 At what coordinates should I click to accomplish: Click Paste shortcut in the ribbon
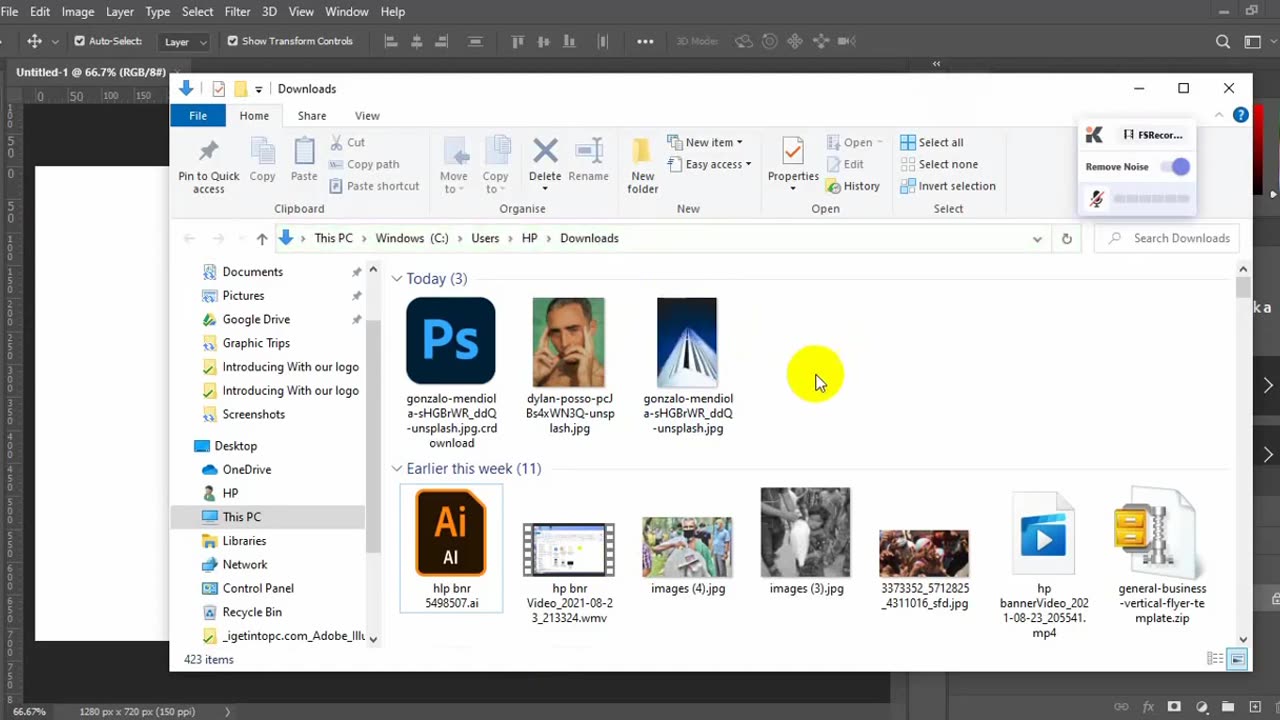[x=374, y=186]
